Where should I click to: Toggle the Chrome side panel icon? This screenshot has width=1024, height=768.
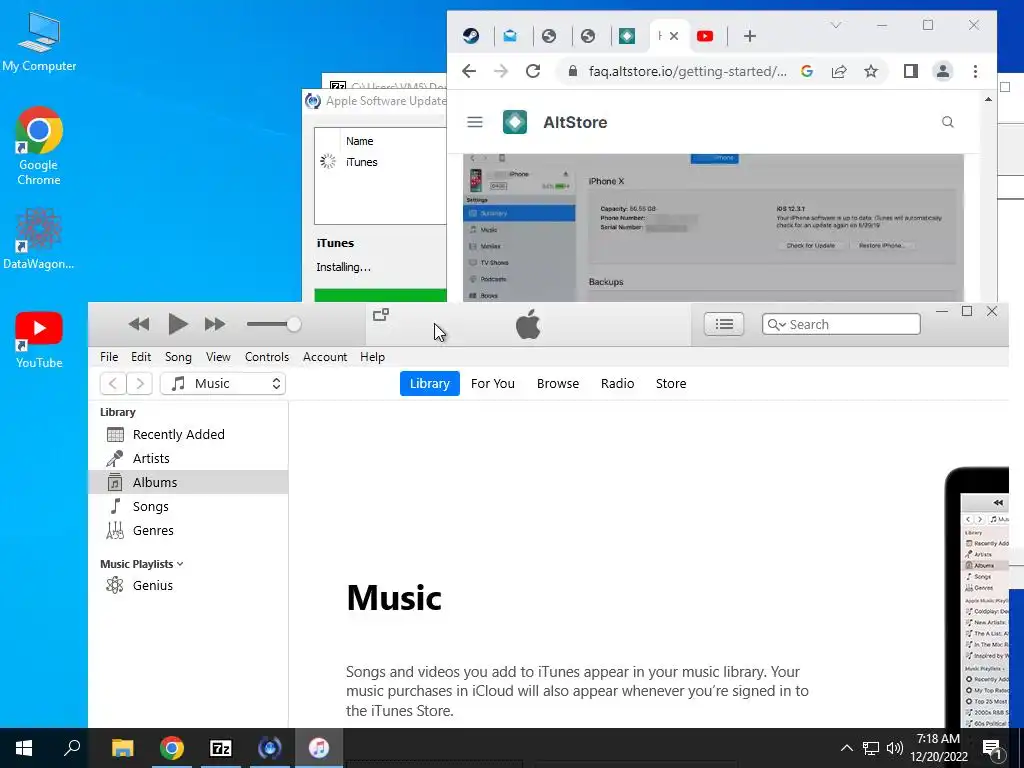[x=911, y=71]
